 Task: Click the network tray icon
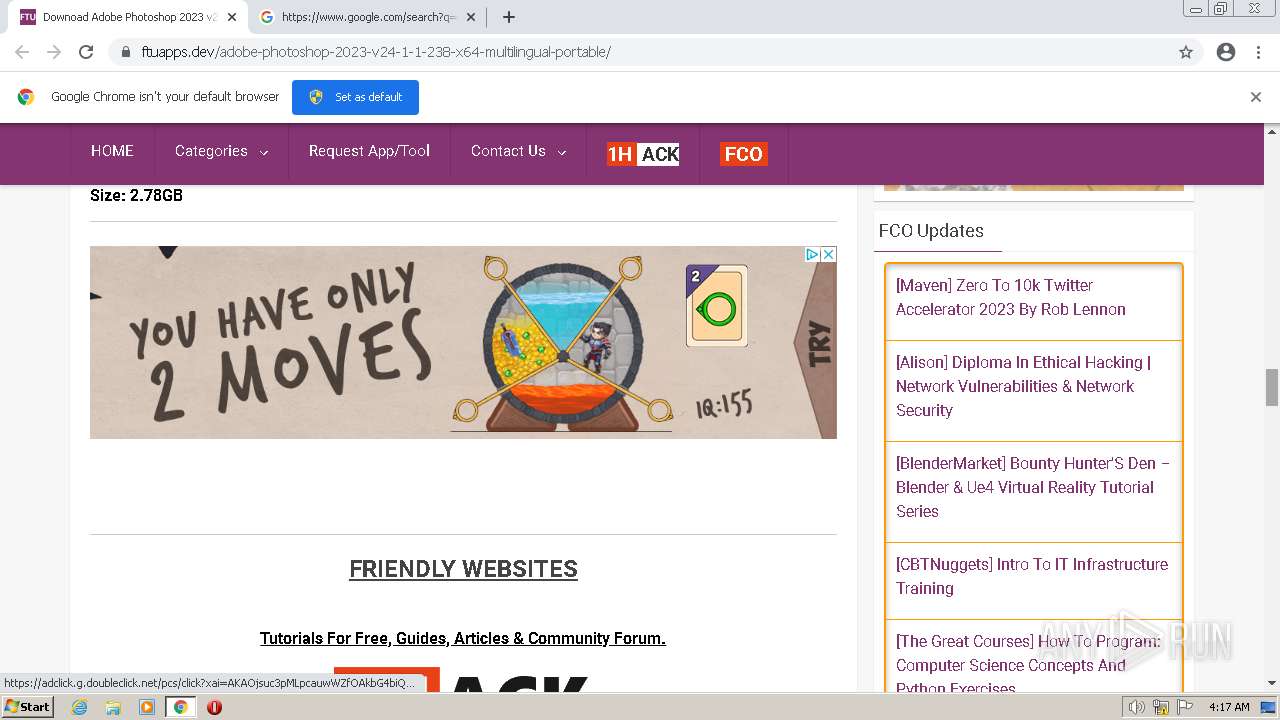(1161, 707)
